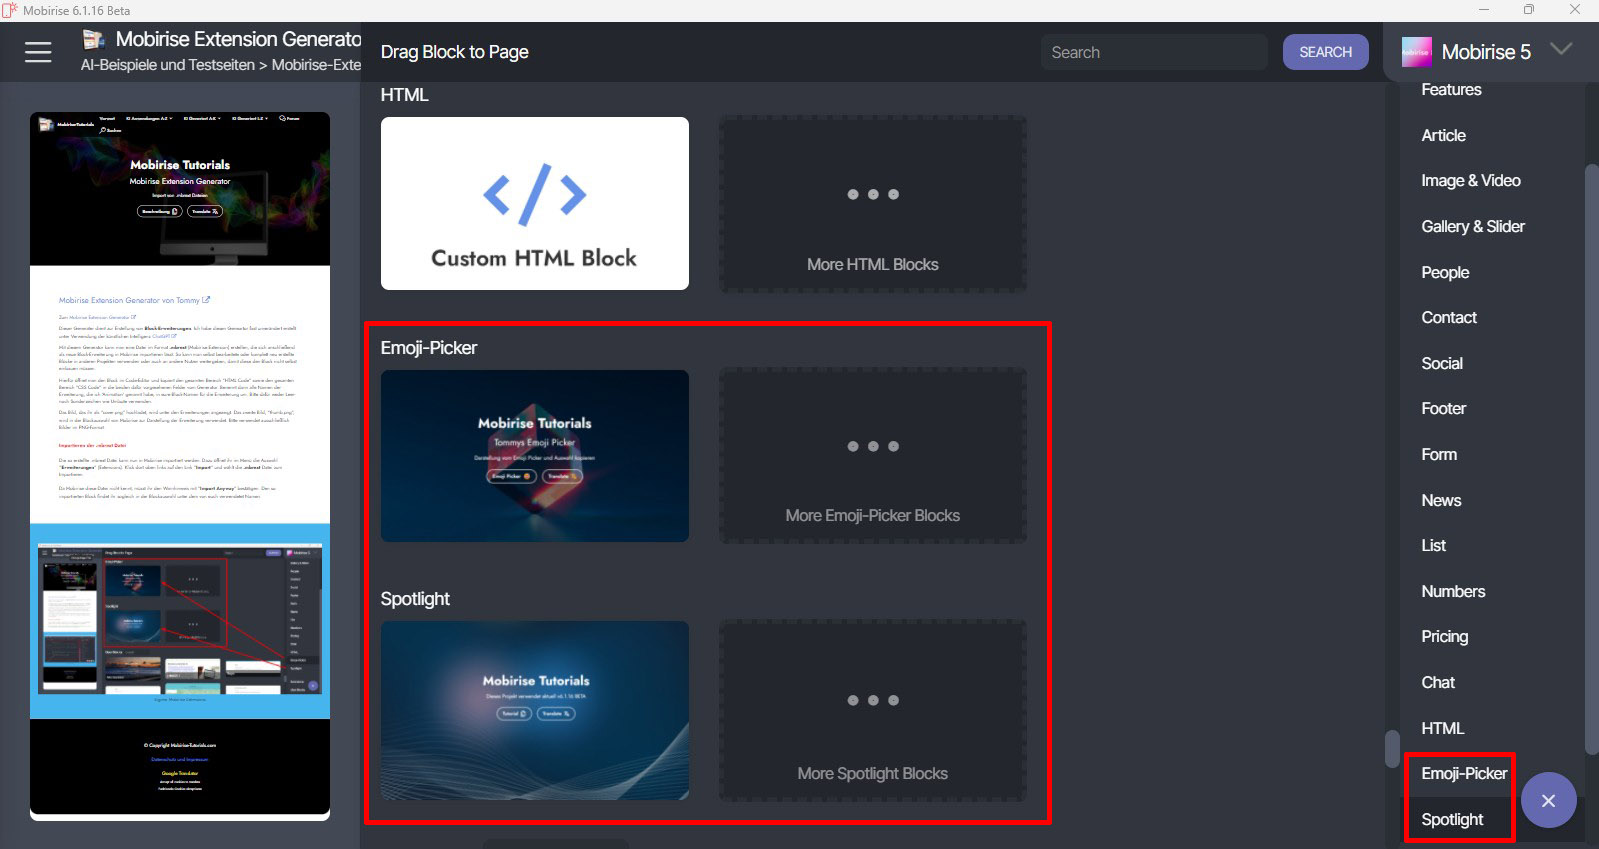1599x849 pixels.
Task: Close the blocks panel with X button
Action: [1548, 800]
